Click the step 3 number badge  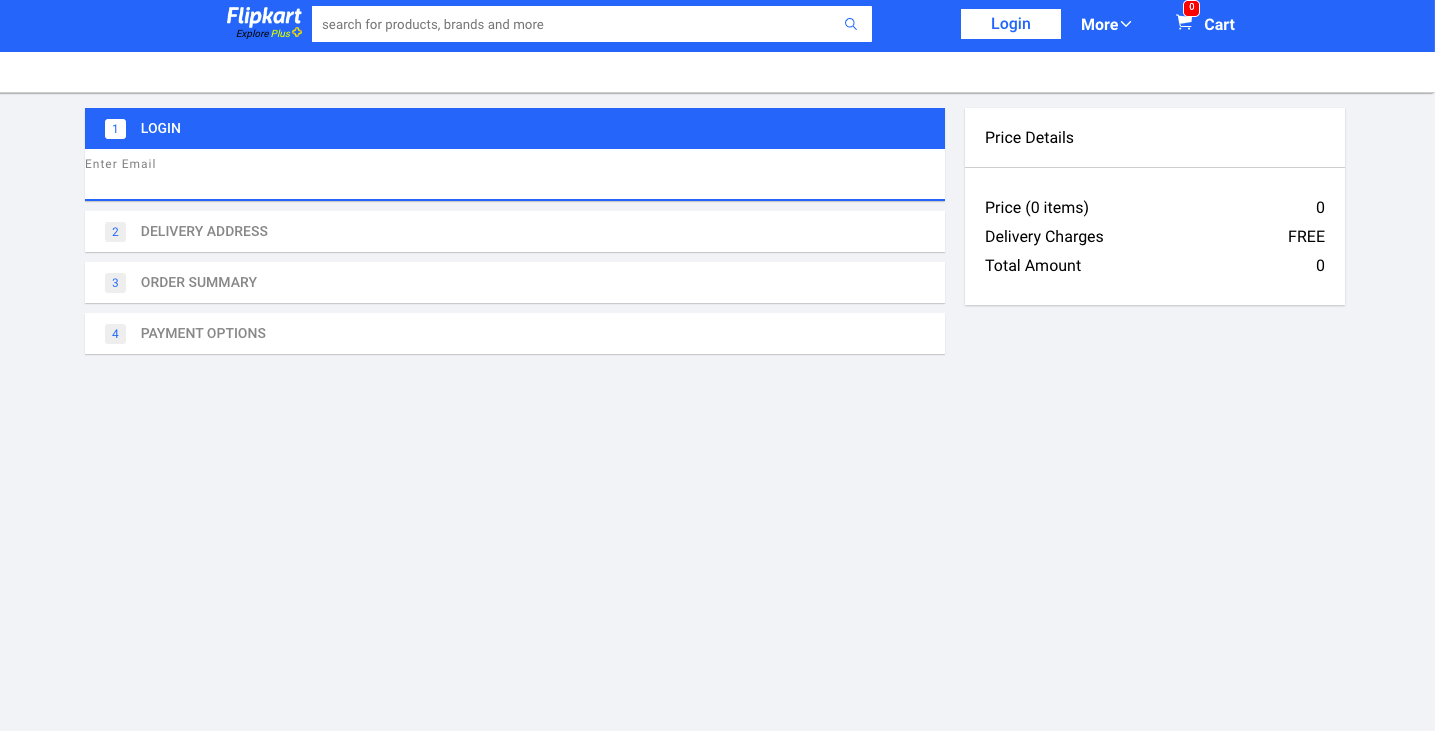[x=115, y=283]
